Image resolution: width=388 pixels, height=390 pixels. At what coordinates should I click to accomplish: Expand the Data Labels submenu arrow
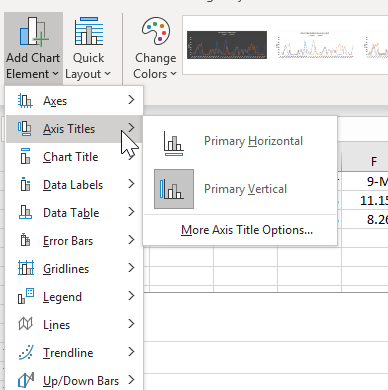pyautogui.click(x=131, y=184)
